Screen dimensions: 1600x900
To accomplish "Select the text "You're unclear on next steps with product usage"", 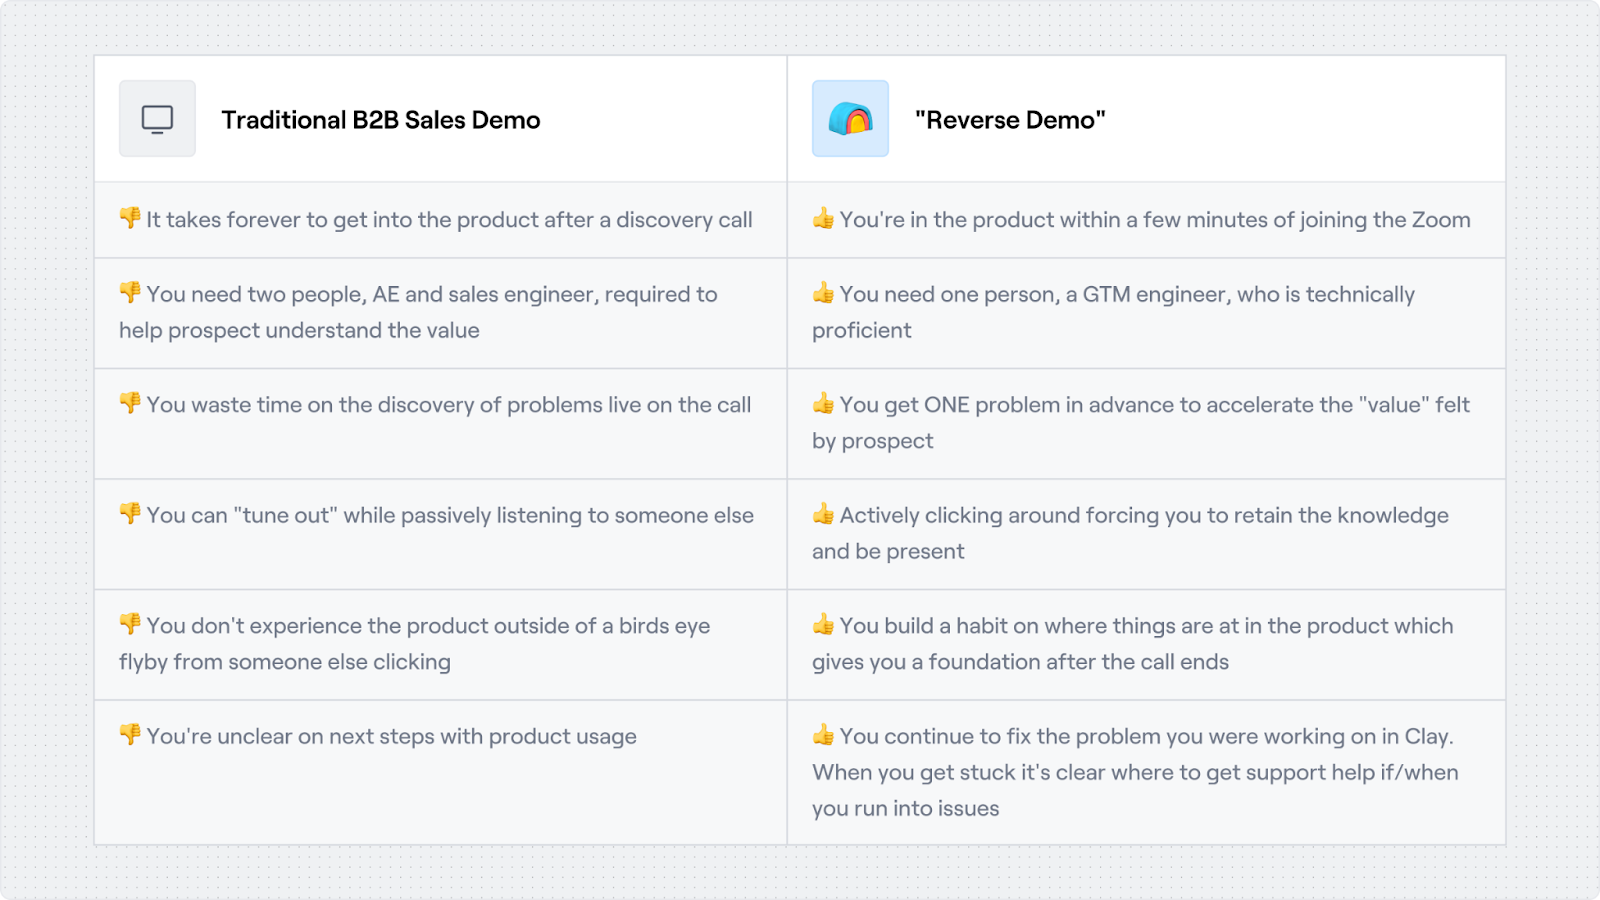I will click(x=391, y=737).
